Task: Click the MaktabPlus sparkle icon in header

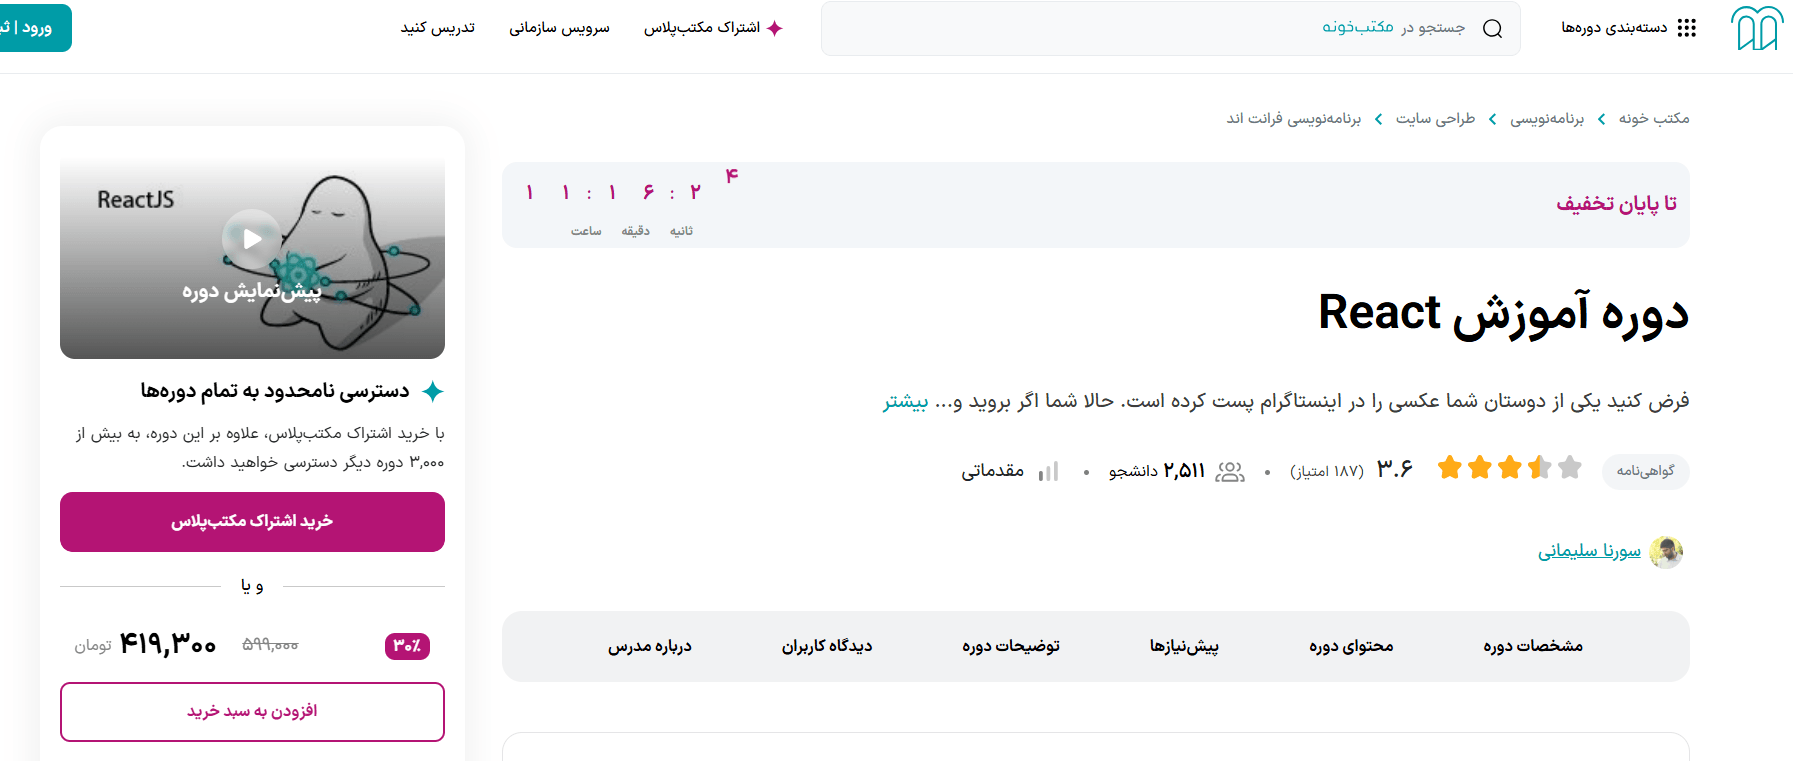Action: pyautogui.click(x=774, y=28)
